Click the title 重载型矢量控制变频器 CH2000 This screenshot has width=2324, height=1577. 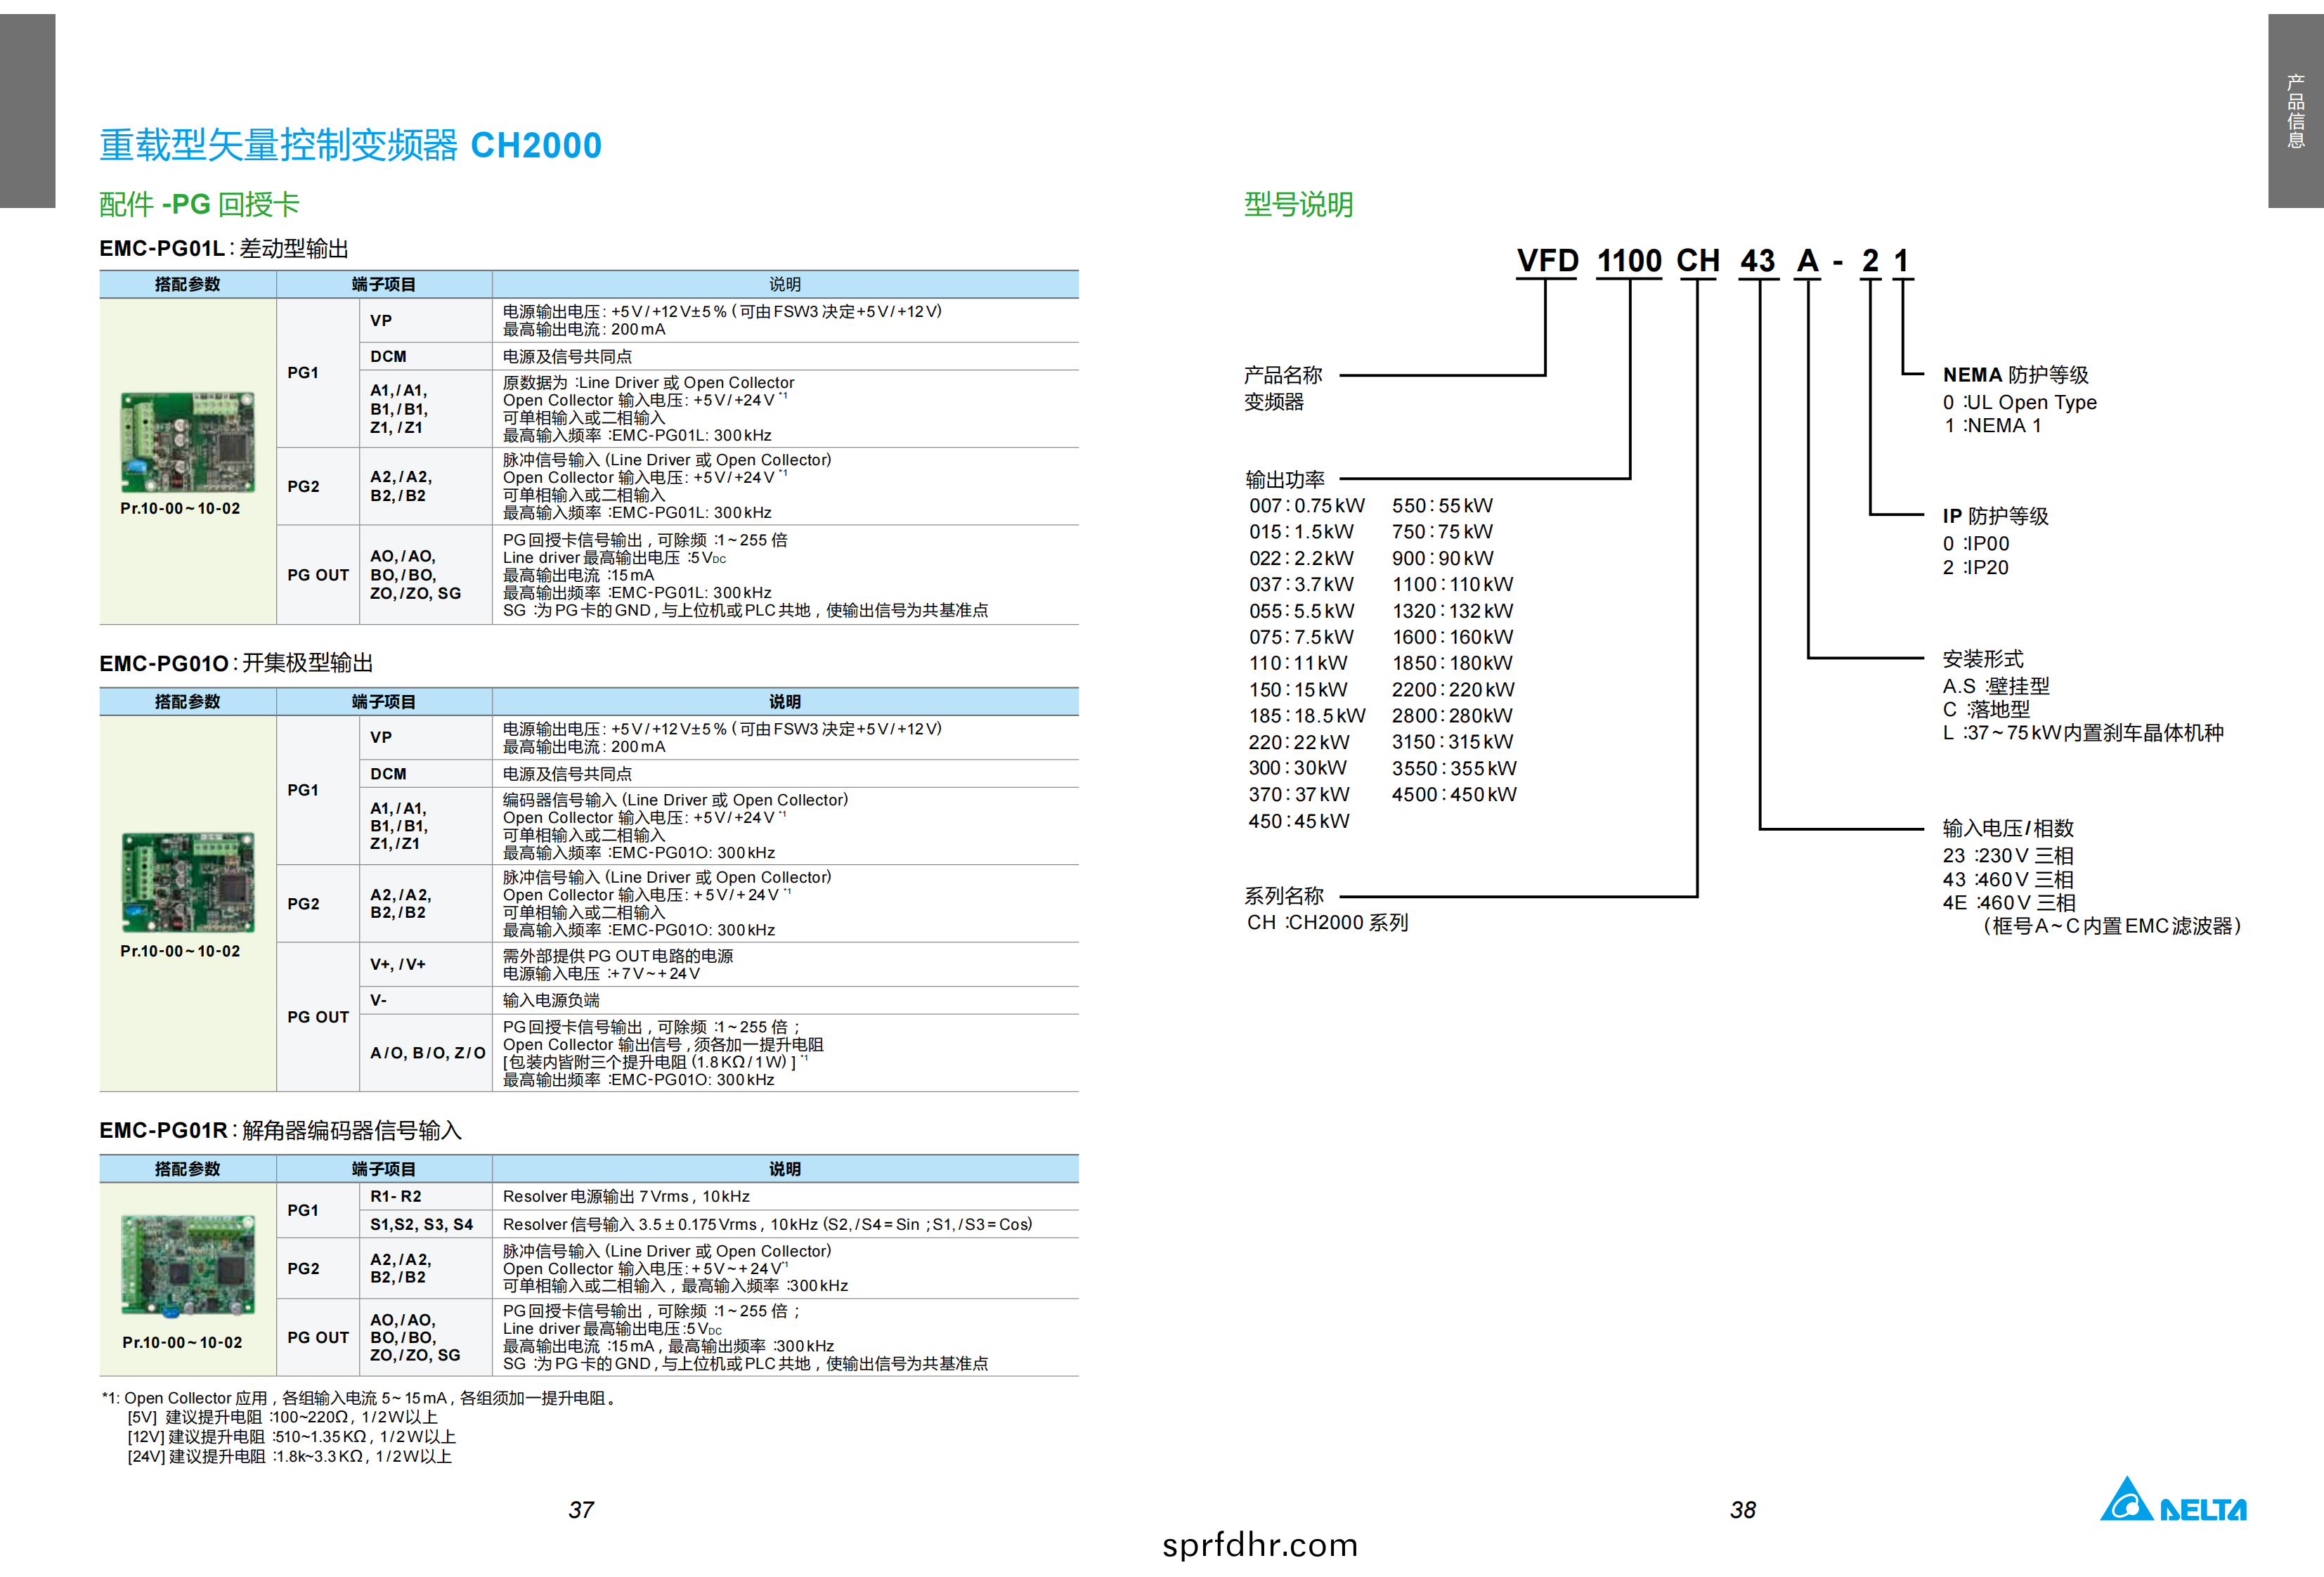tap(350, 146)
